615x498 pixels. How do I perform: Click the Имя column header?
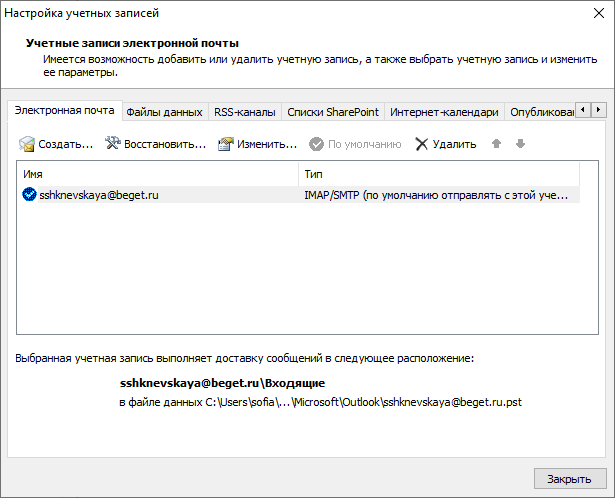157,174
